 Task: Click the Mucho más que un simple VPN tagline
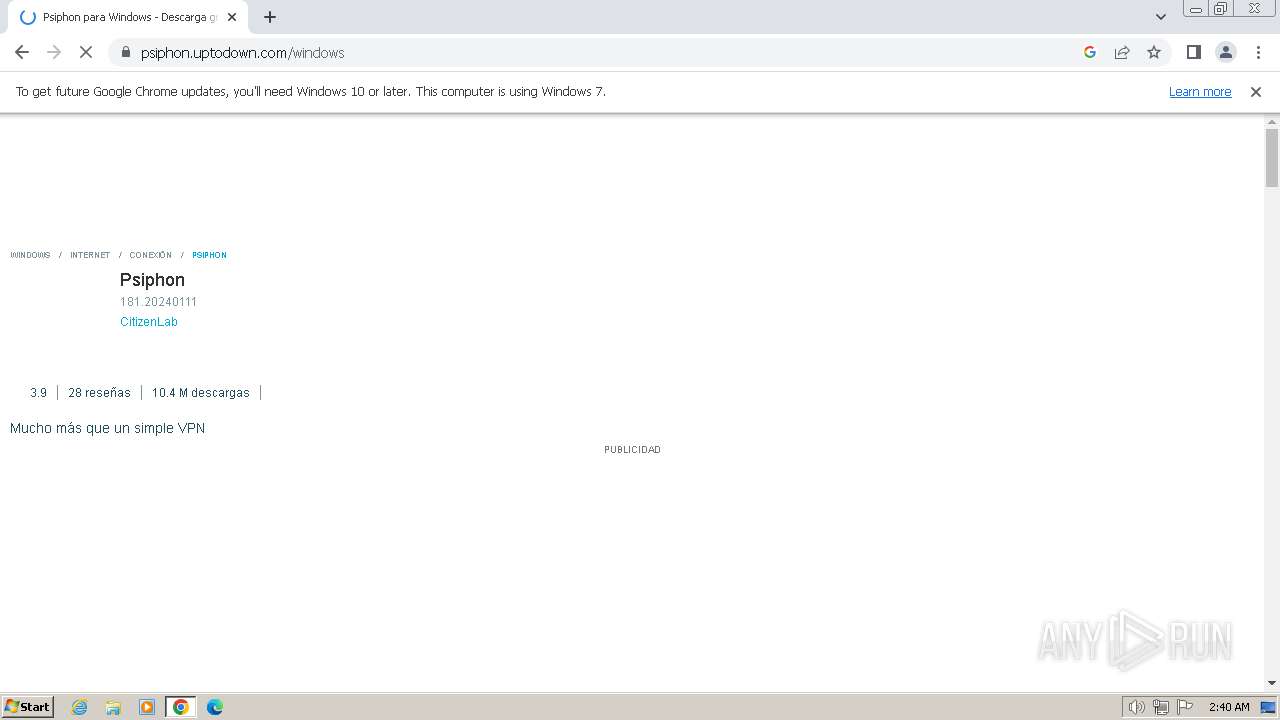coord(107,428)
